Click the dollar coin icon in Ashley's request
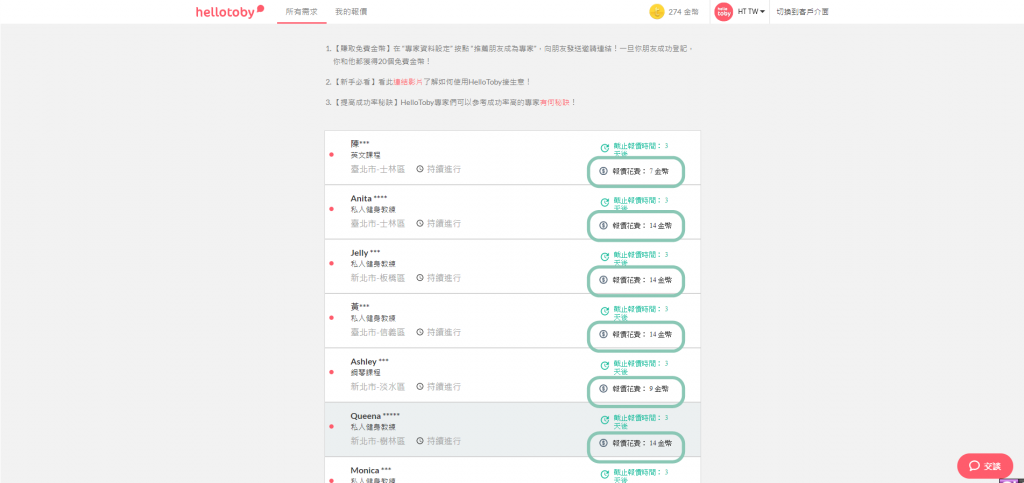The width and height of the screenshot is (1024, 483). click(x=603, y=389)
